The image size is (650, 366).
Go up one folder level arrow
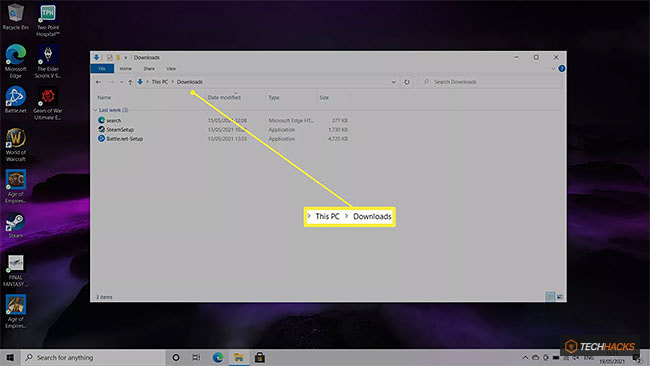pyautogui.click(x=130, y=82)
